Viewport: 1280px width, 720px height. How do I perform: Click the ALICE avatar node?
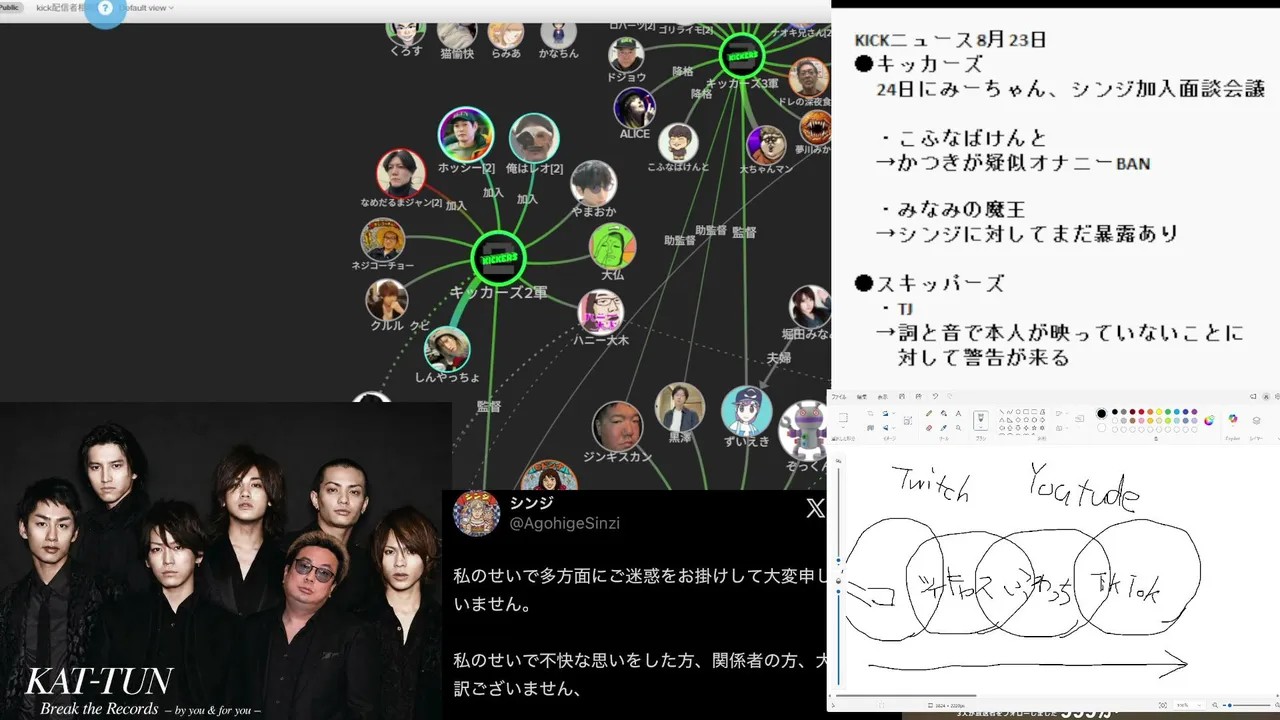pyautogui.click(x=635, y=108)
